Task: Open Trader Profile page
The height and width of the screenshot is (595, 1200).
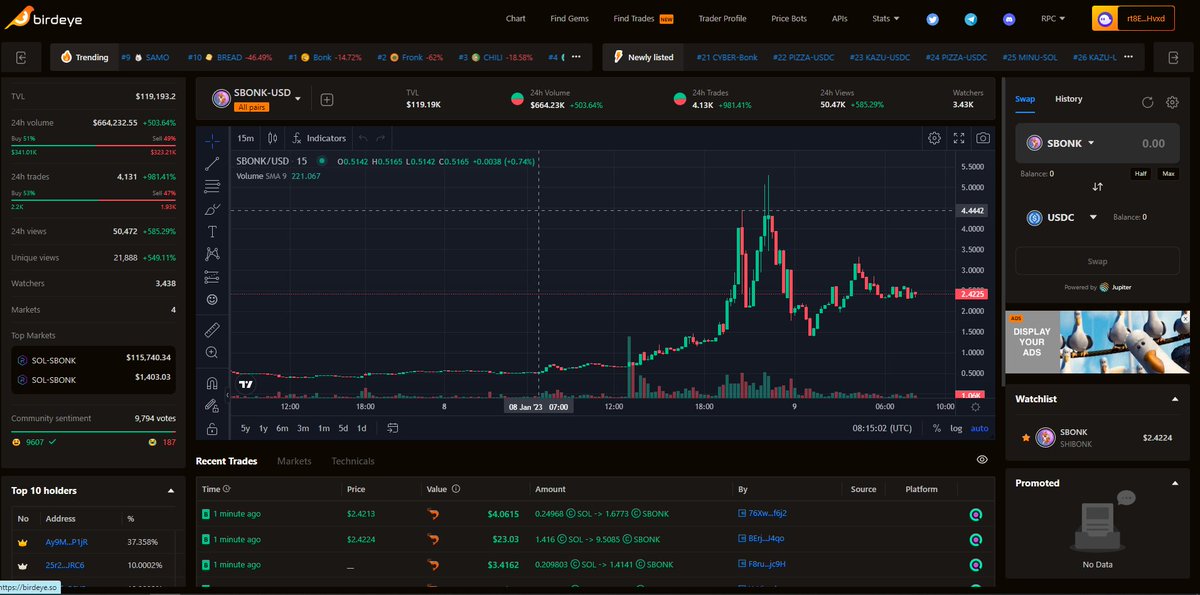Action: point(722,18)
